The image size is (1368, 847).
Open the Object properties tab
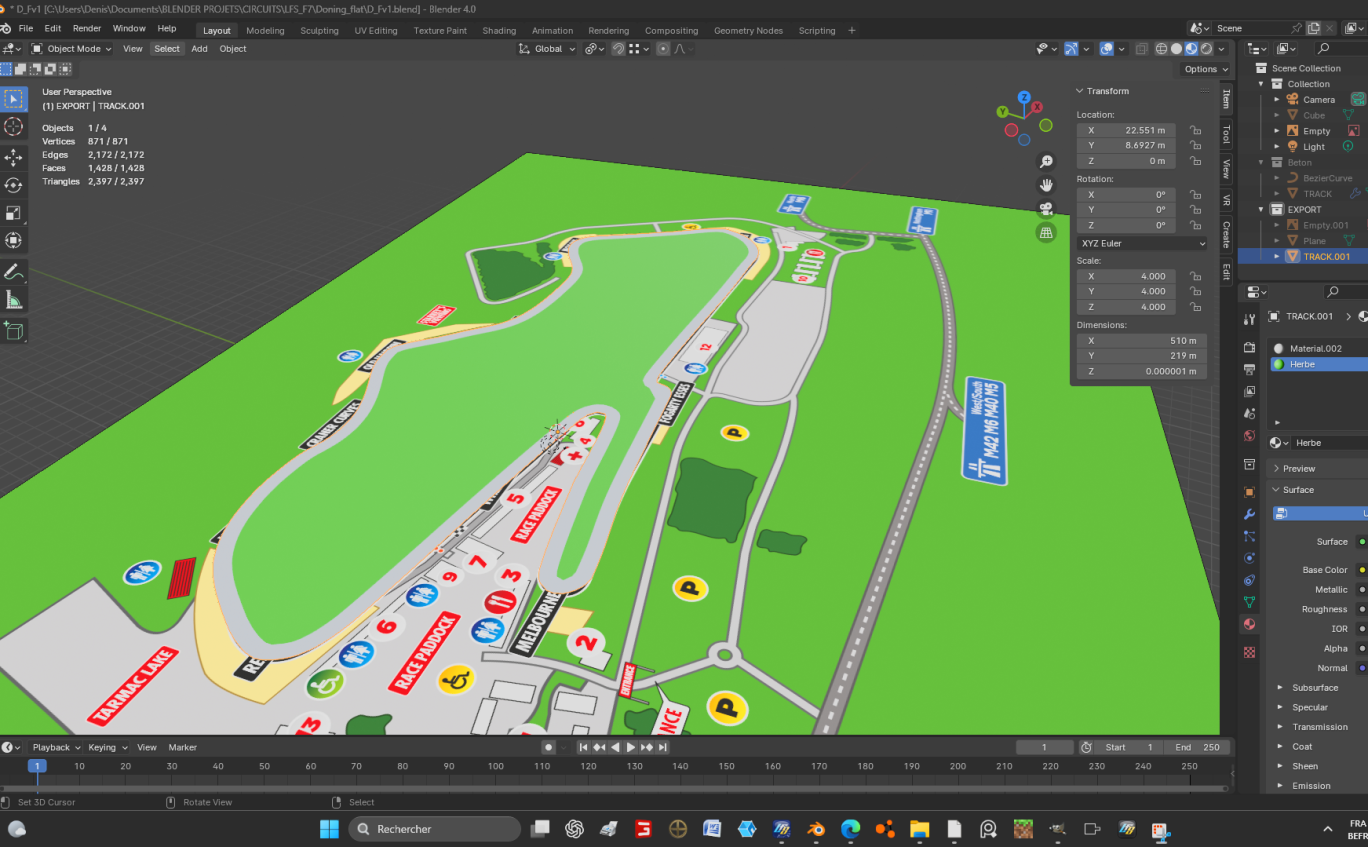tap(1249, 492)
